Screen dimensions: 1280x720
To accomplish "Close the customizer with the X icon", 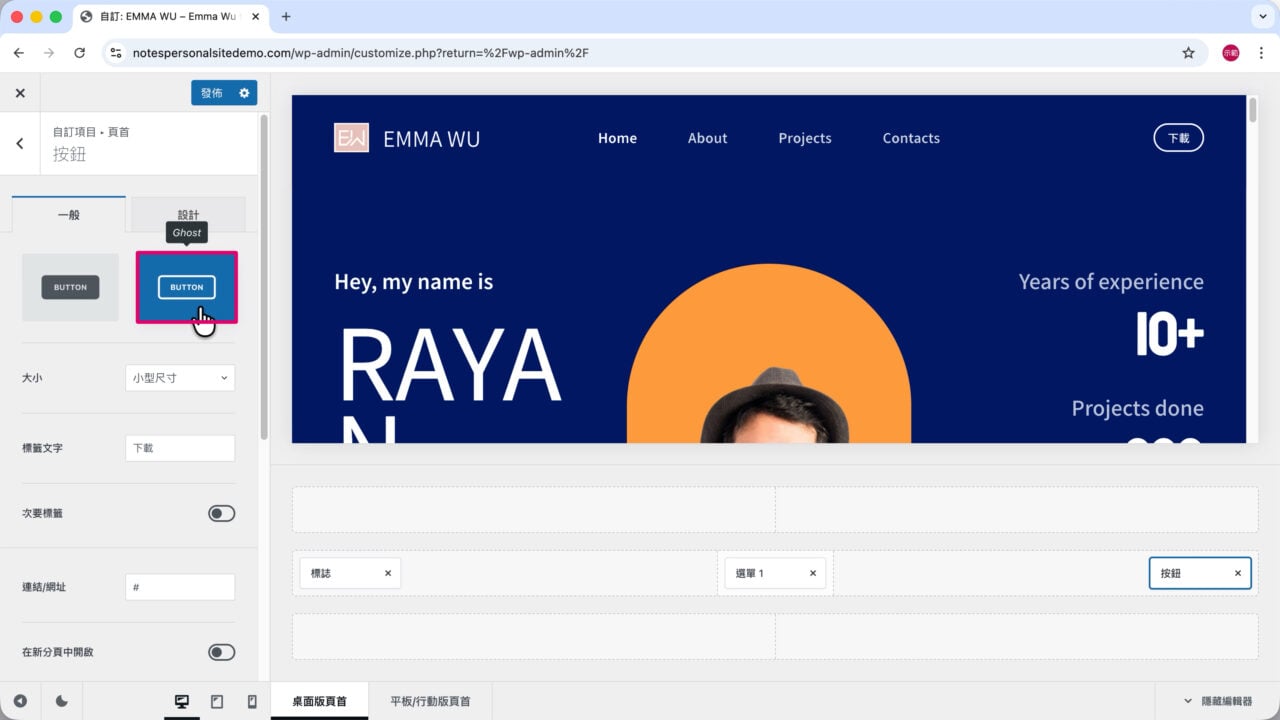I will (x=20, y=93).
